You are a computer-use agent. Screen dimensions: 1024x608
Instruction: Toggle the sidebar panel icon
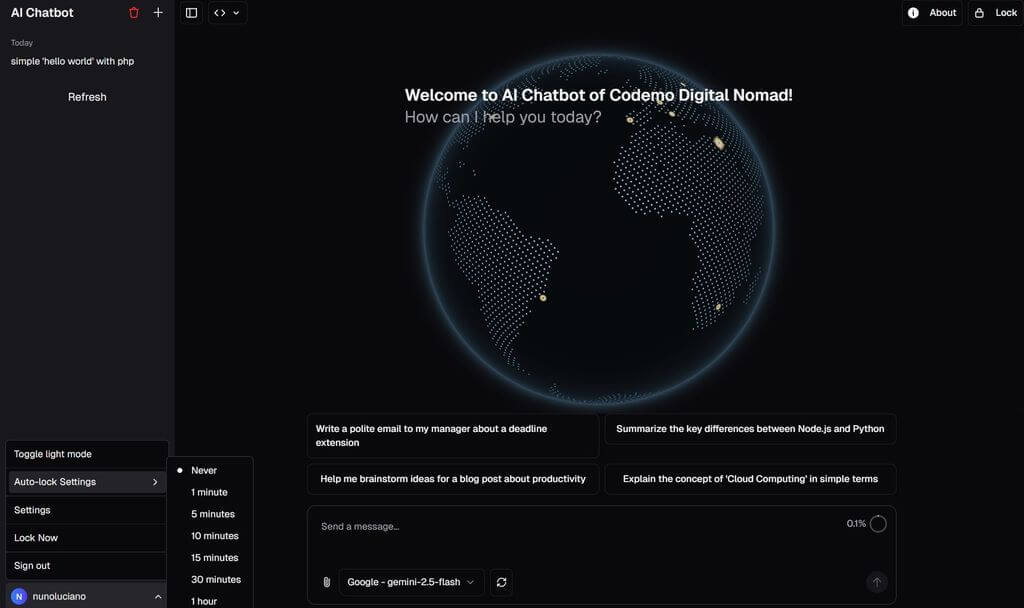click(192, 13)
